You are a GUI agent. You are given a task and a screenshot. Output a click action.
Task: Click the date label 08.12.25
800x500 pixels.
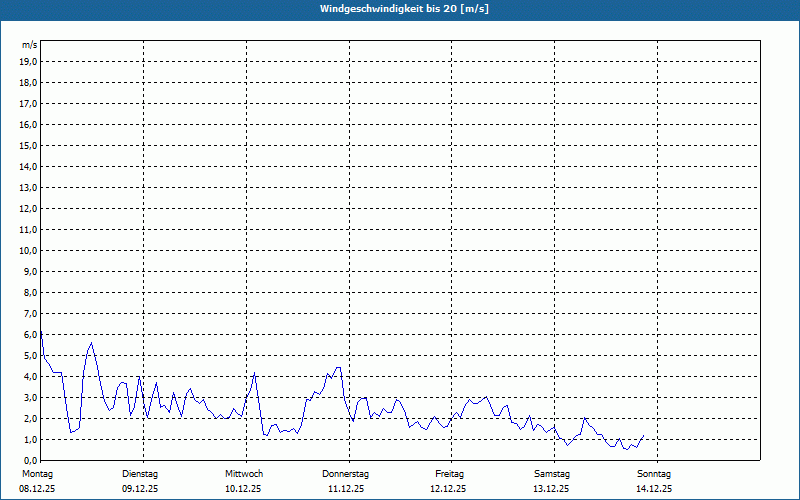click(x=37, y=489)
